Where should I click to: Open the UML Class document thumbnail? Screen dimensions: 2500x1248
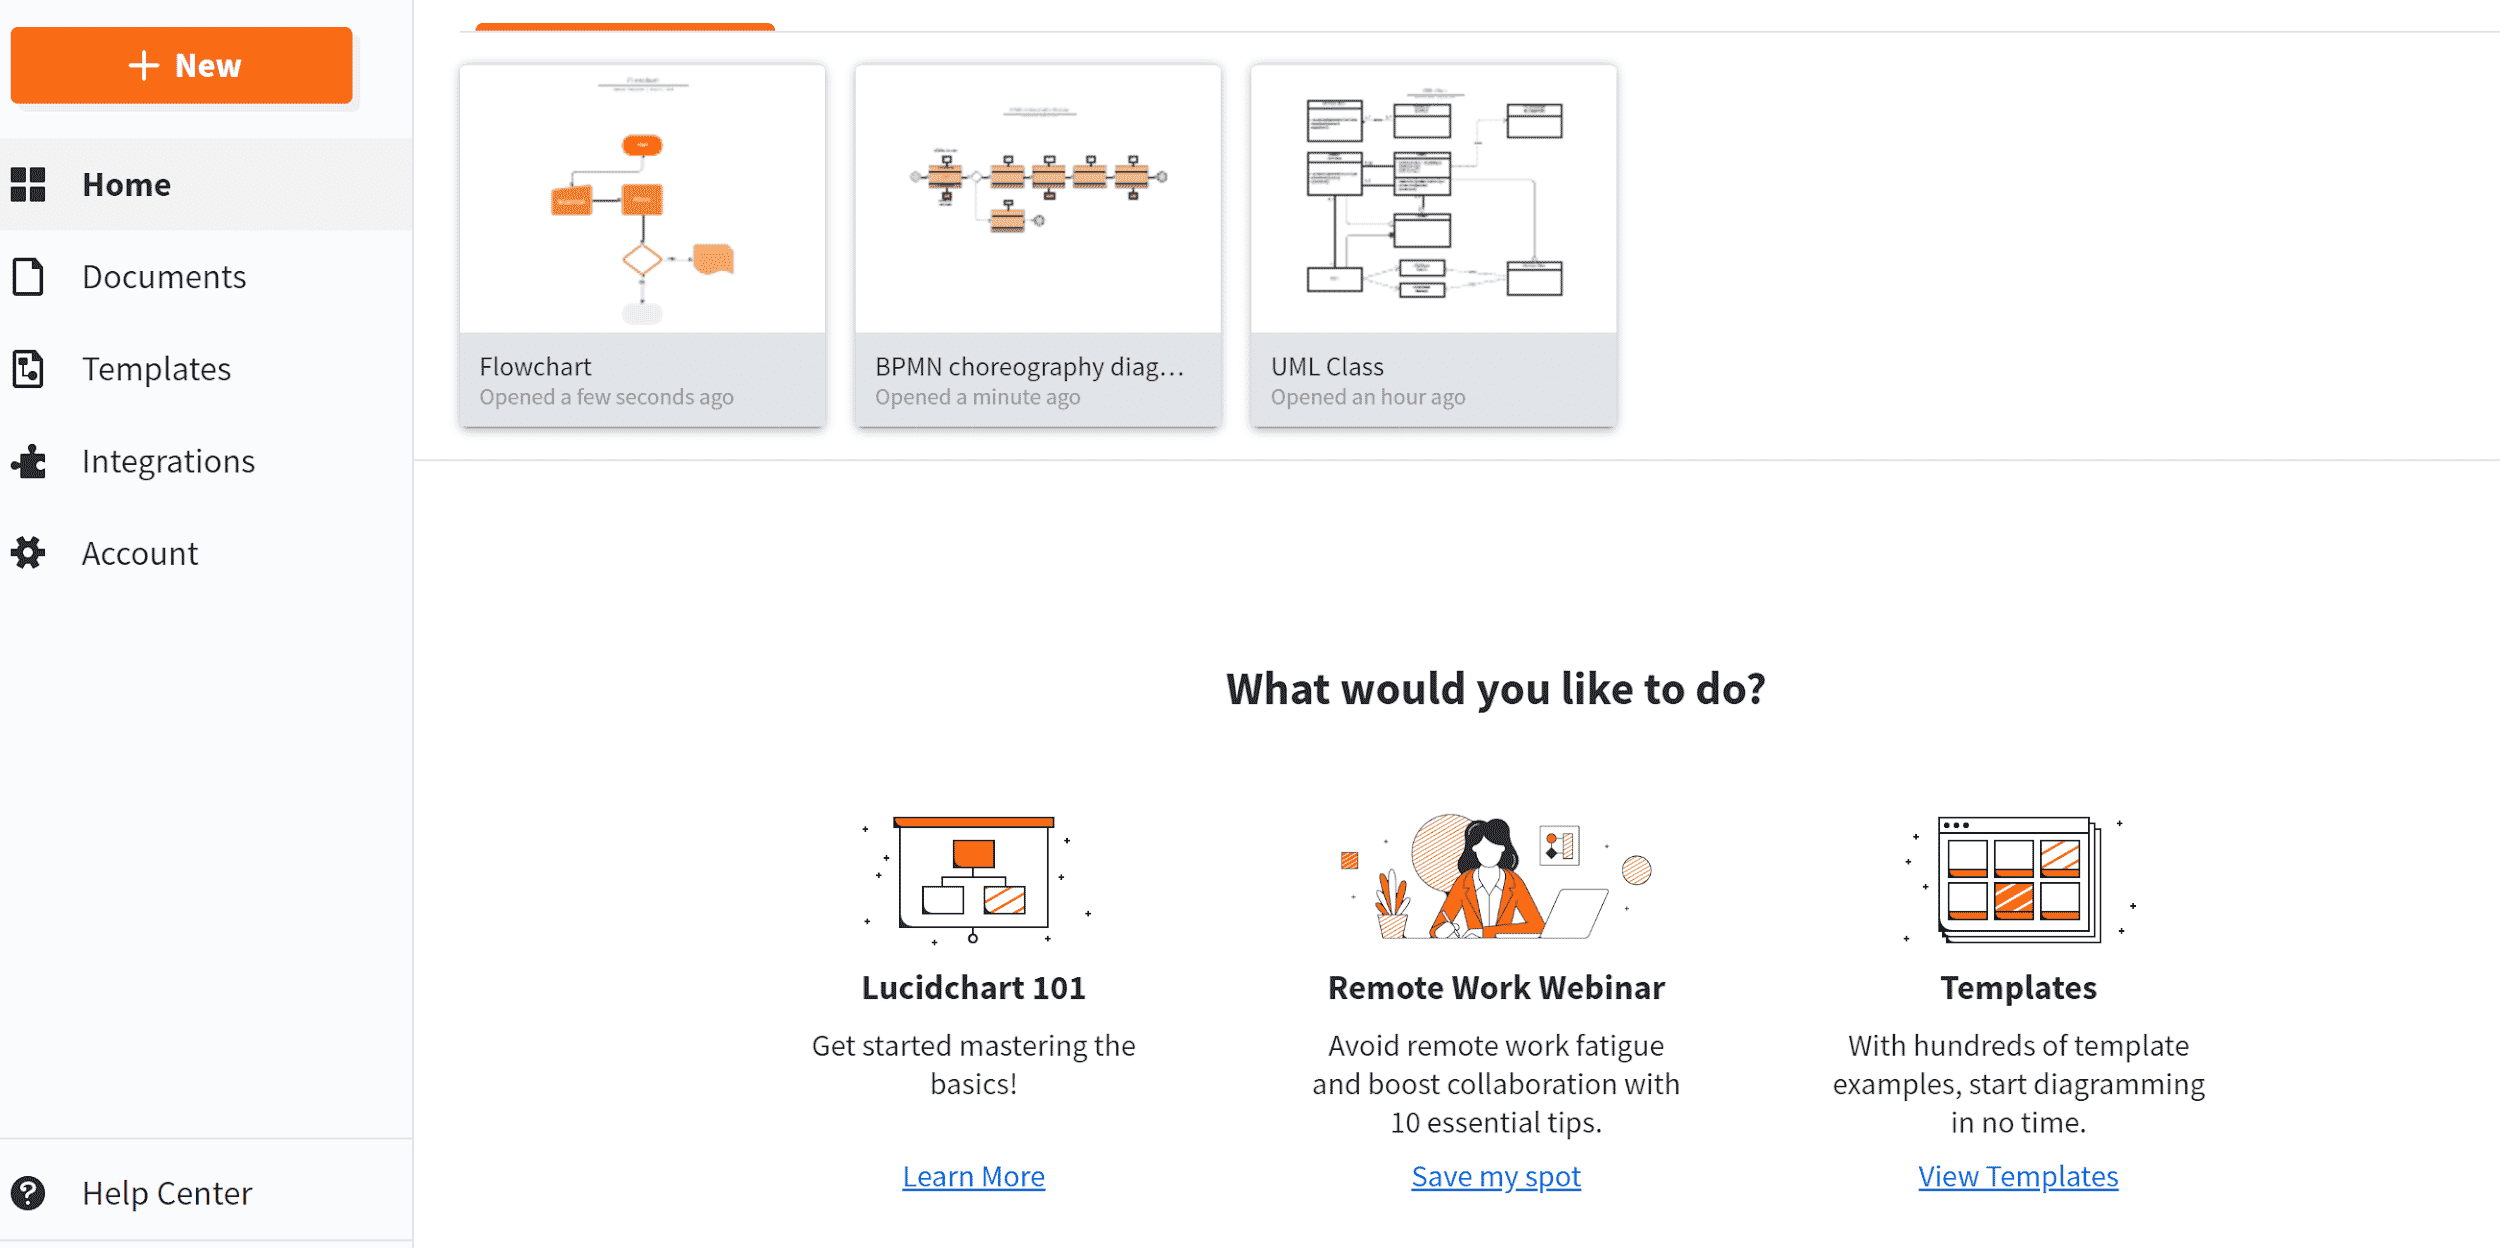[x=1432, y=195]
